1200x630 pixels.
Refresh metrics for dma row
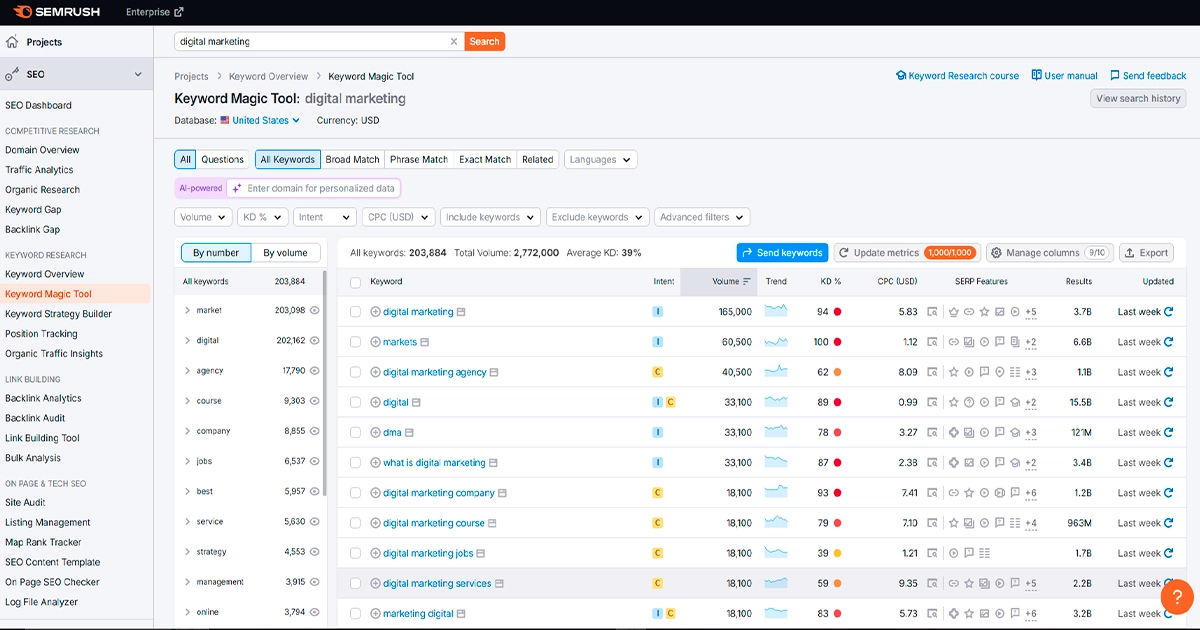click(1169, 433)
